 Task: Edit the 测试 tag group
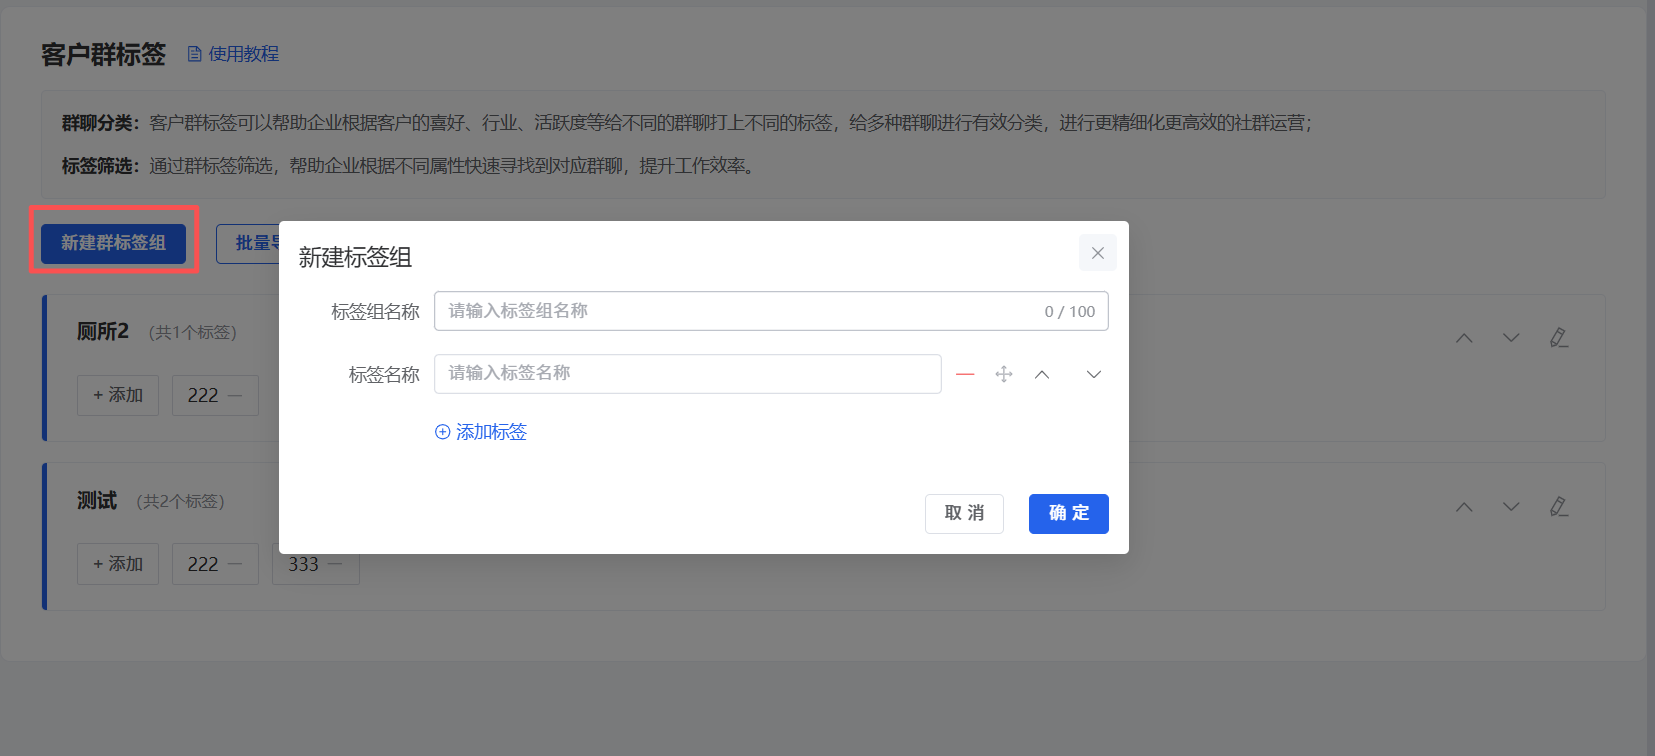[x=1559, y=507]
